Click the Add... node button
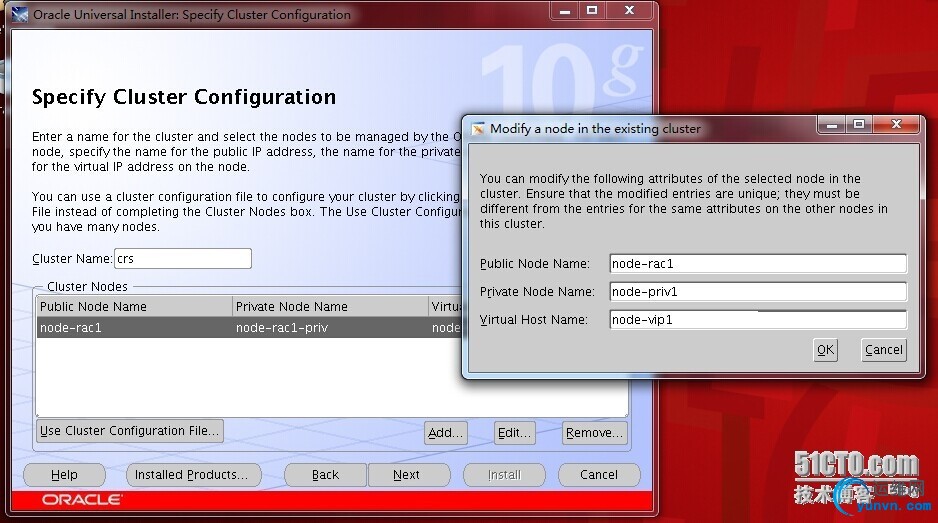The image size is (938, 523). (x=446, y=433)
